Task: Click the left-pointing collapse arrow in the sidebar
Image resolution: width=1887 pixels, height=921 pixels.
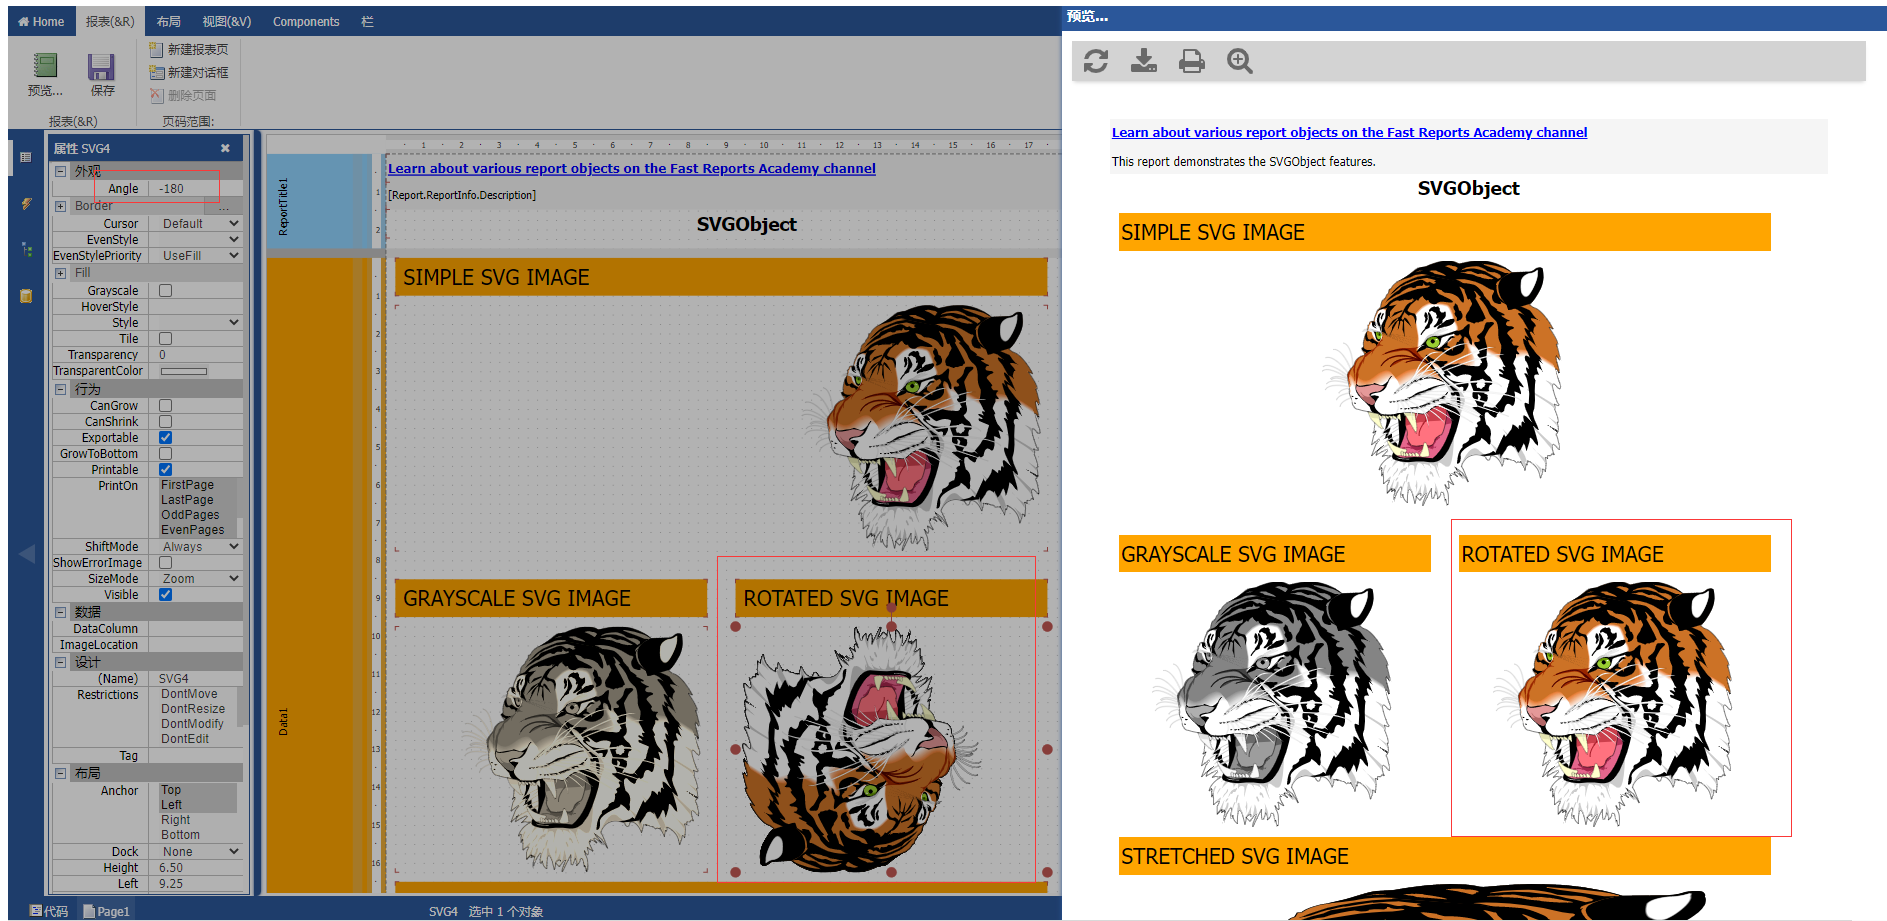Action: [x=26, y=553]
